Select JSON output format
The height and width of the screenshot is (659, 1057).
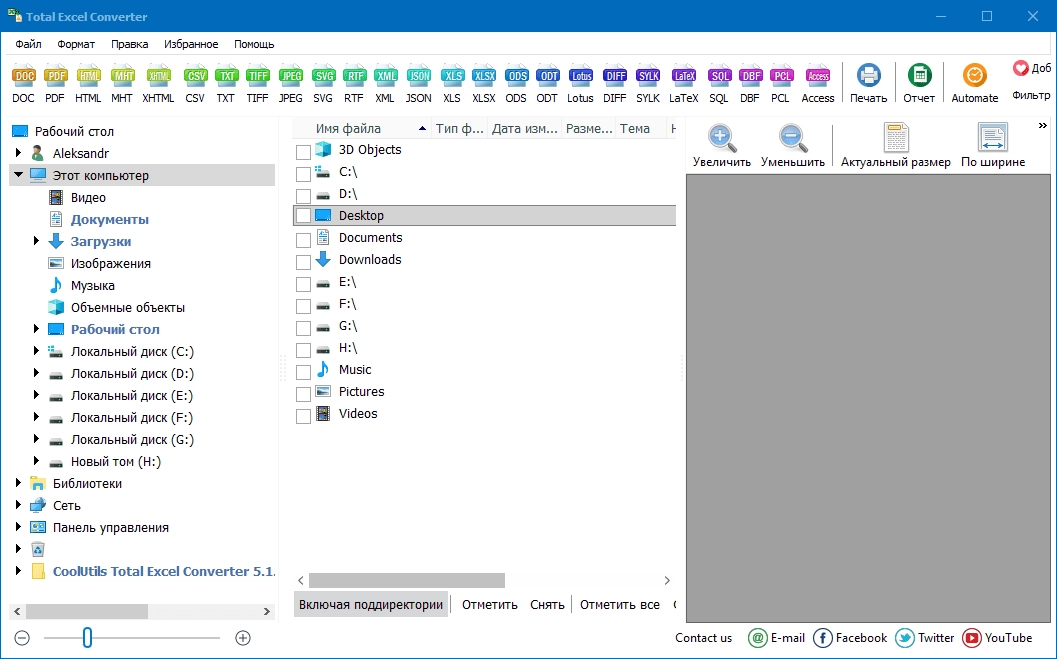[419, 84]
